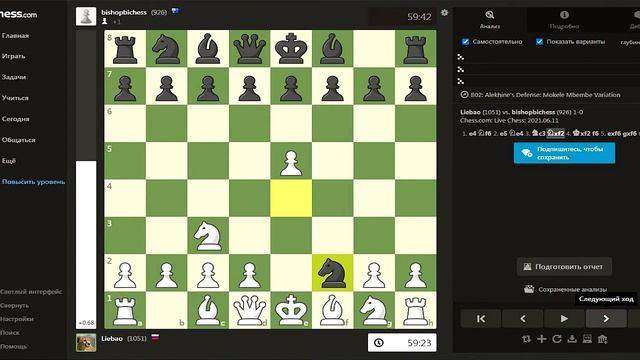The image size is (640, 360).
Task: Click the first engine line icon
Action: pyautogui.click(x=460, y=57)
